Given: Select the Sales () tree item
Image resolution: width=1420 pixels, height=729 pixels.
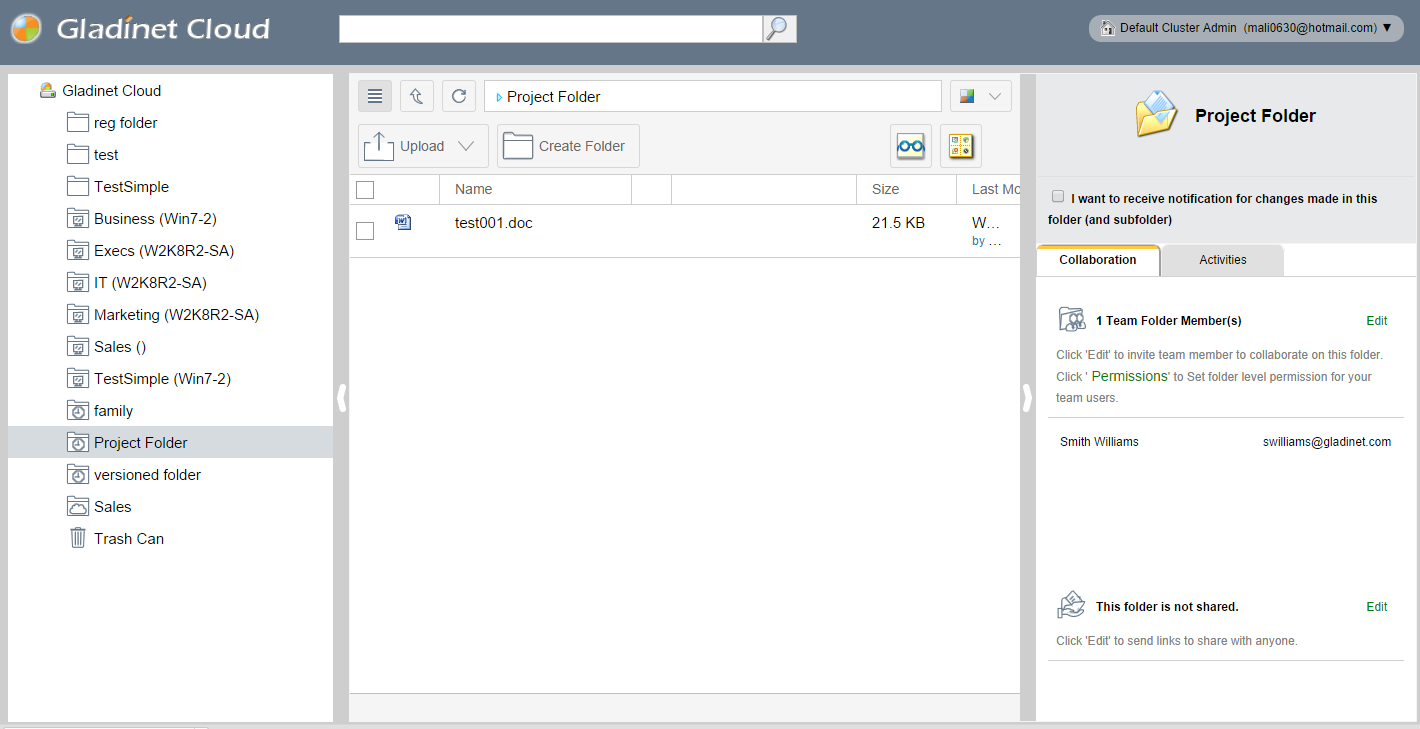Looking at the screenshot, I should click(120, 346).
